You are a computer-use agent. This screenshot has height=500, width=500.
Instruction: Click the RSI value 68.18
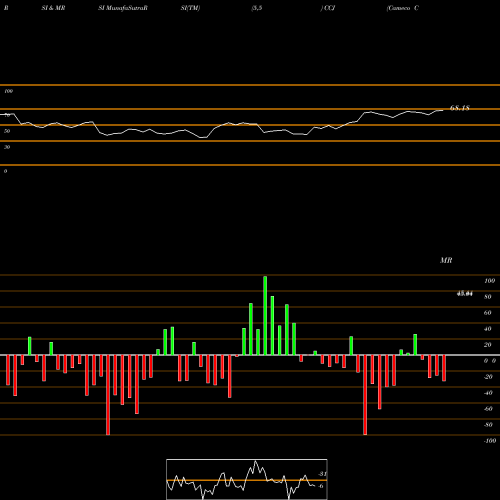coord(460,108)
